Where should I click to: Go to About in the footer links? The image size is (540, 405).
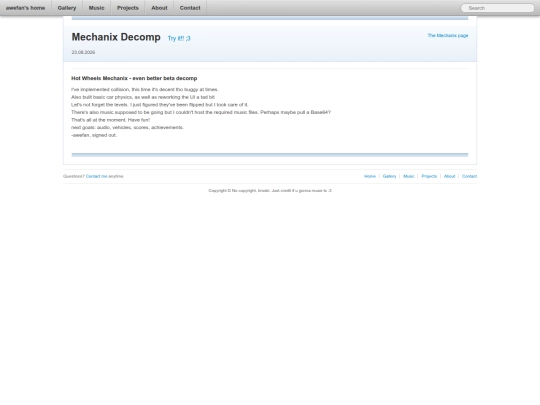pyautogui.click(x=449, y=176)
